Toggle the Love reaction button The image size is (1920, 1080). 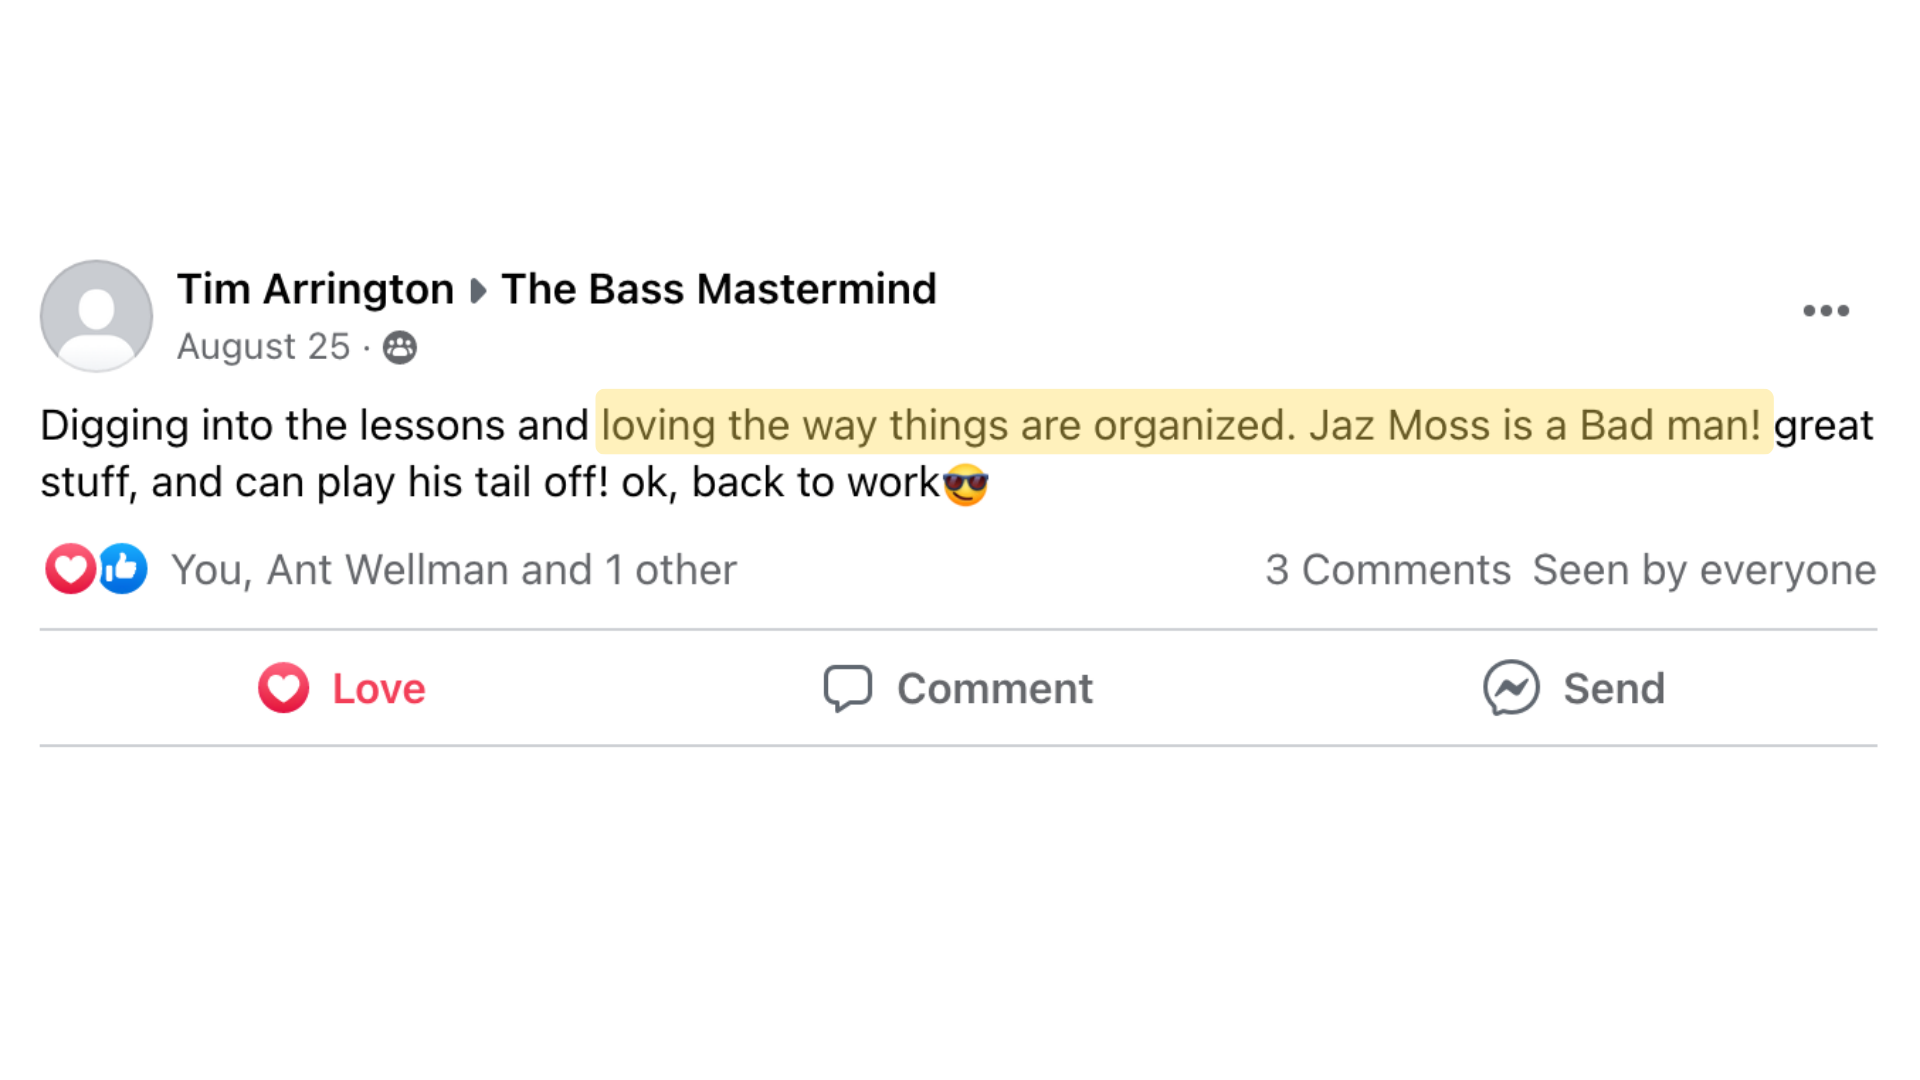click(x=342, y=688)
